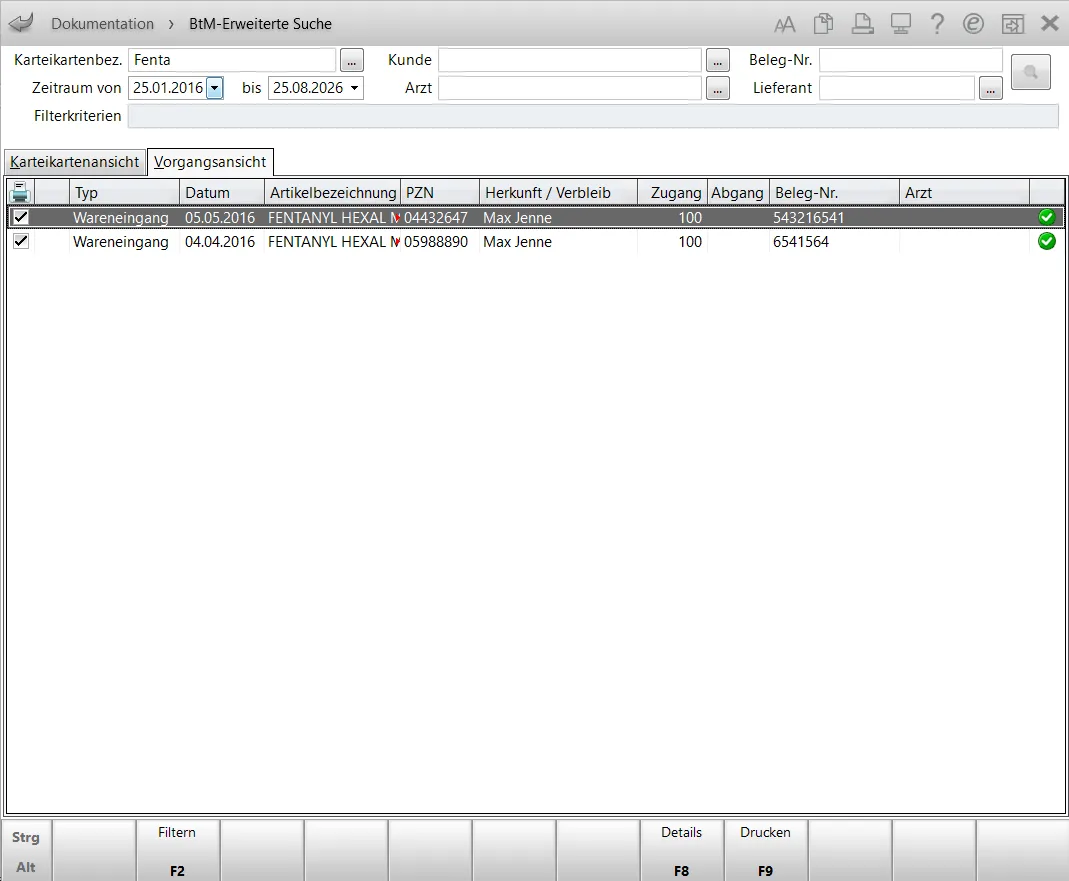Click the window export icon in header
This screenshot has width=1069, height=881.
click(1012, 25)
